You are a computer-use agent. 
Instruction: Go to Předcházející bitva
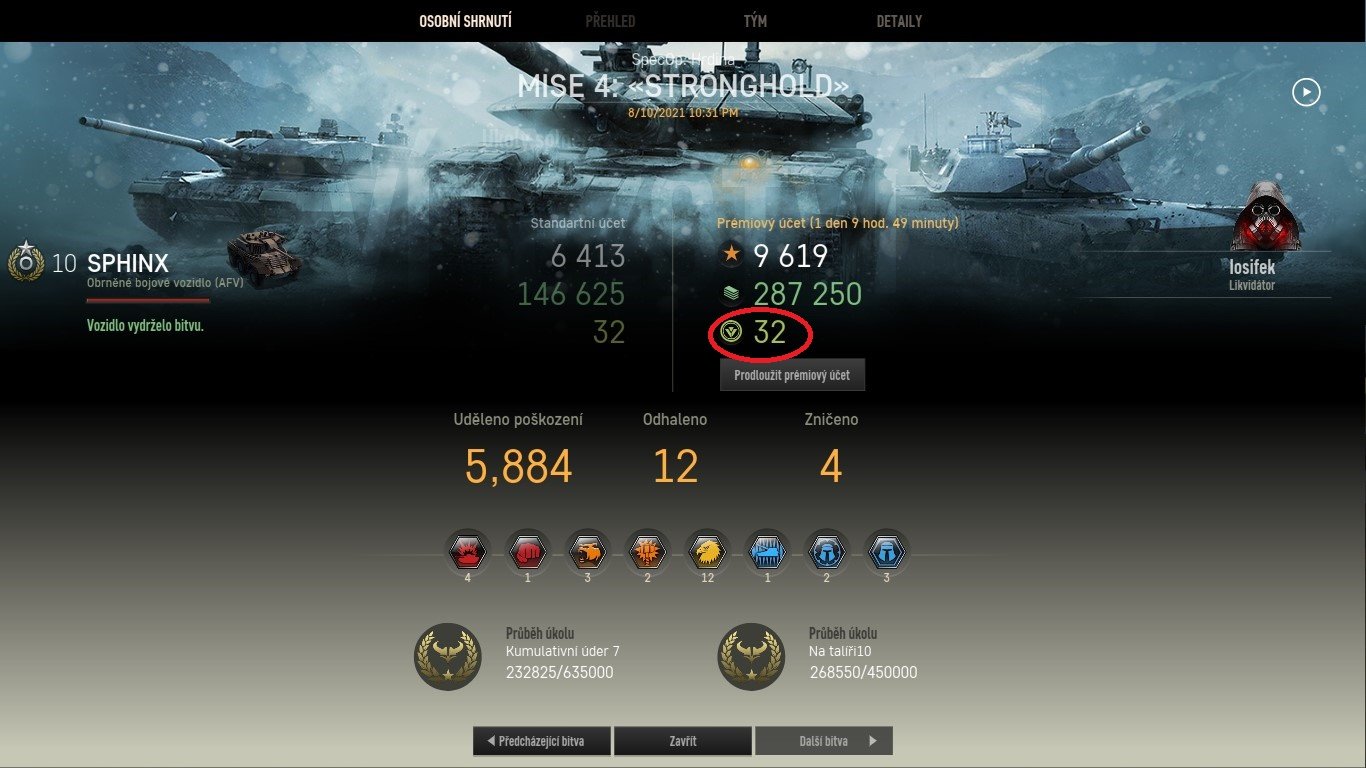point(542,741)
